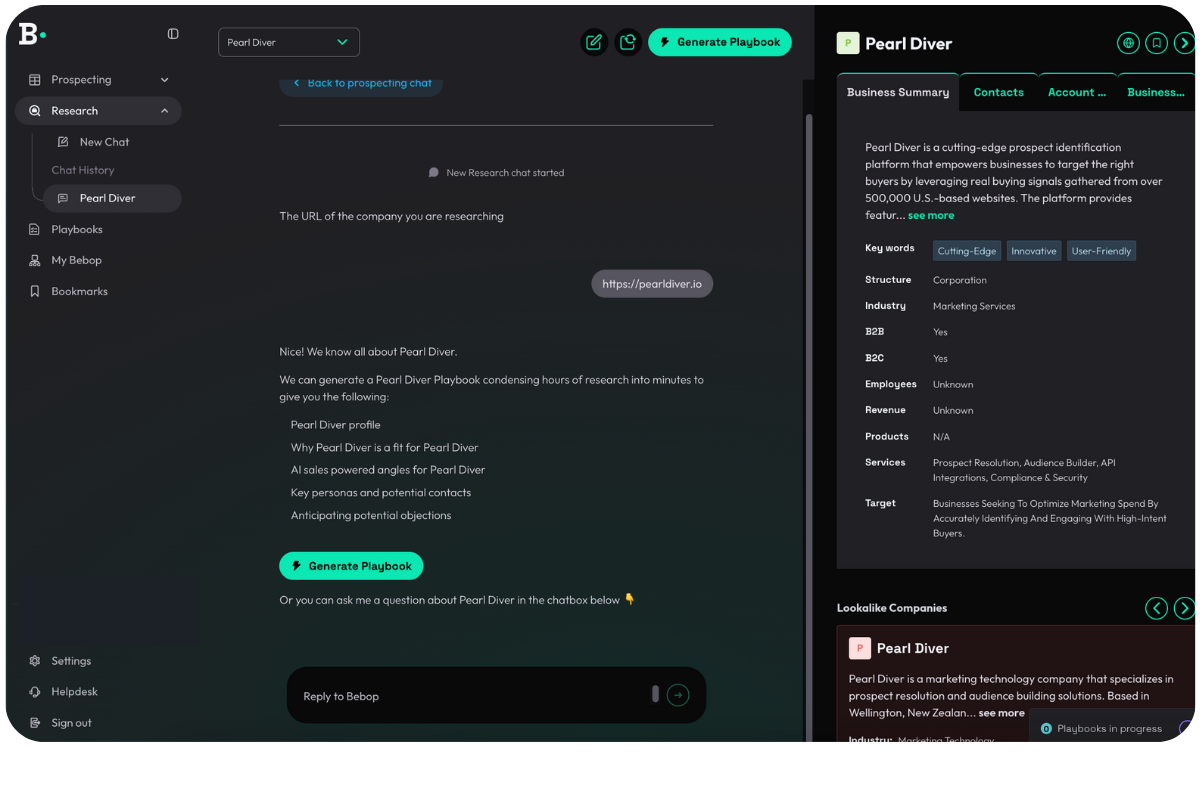This screenshot has height=800, width=1200.
Task: Expand the Prospecting chevron
Action: click(165, 80)
